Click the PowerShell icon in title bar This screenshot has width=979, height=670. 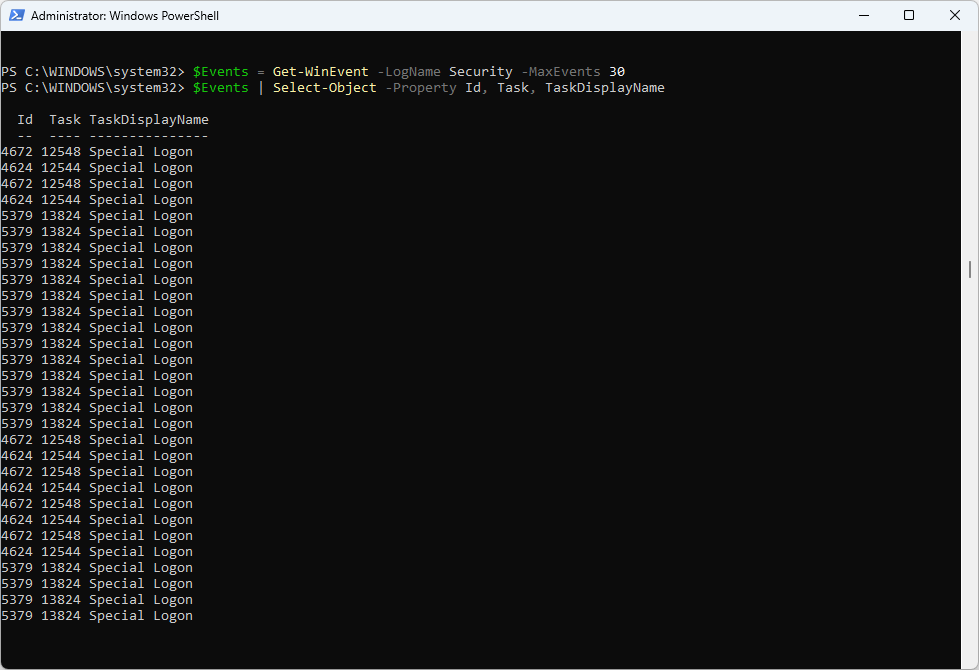16,16
